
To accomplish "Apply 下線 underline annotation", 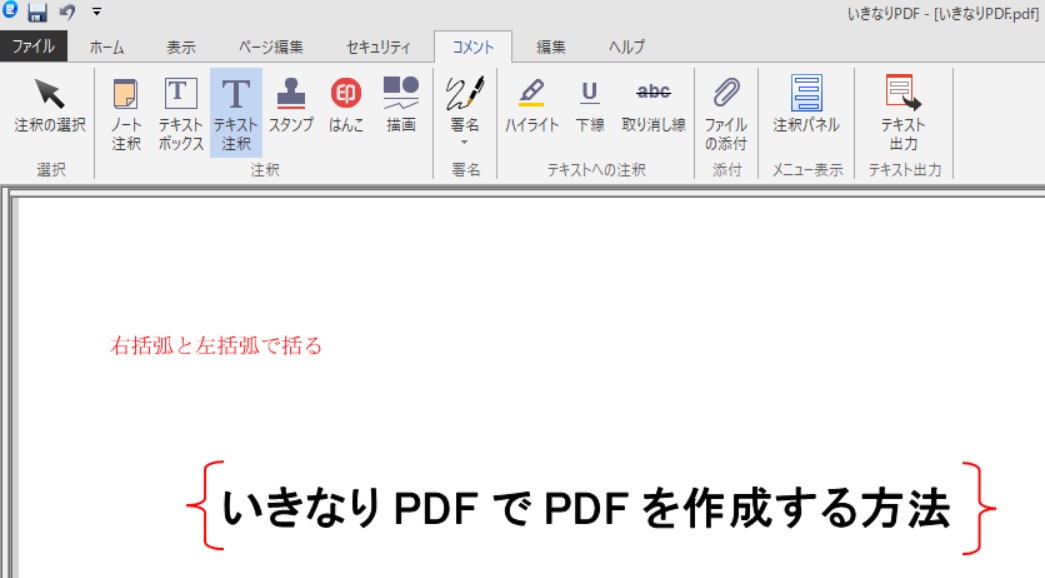I will [x=589, y=107].
